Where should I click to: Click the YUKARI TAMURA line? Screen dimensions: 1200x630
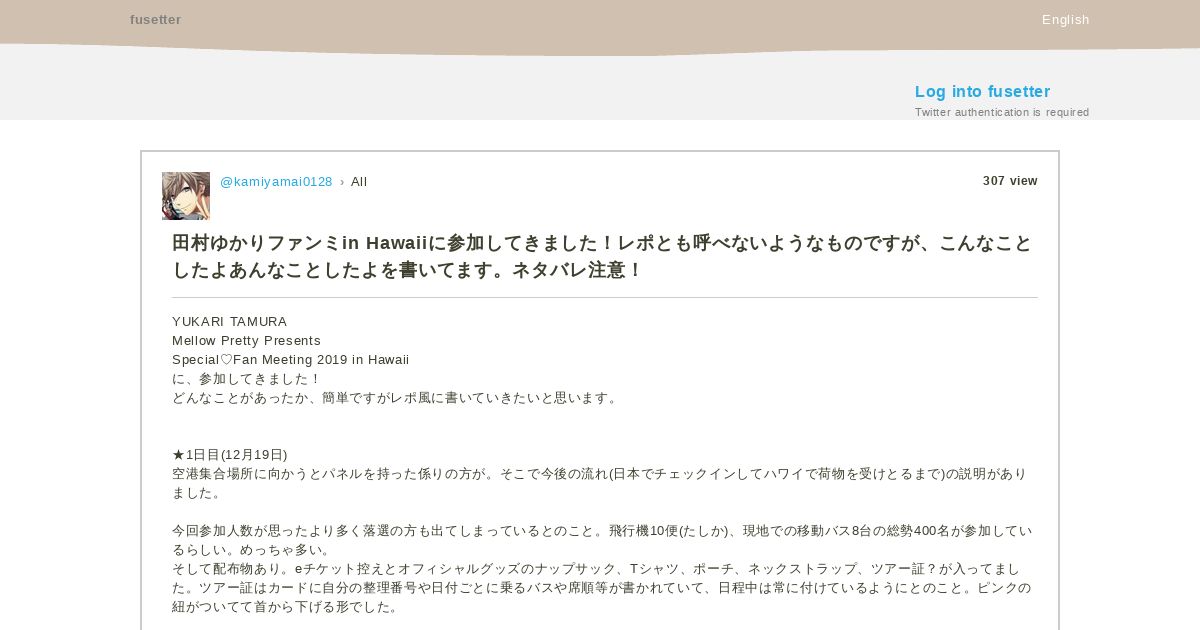click(229, 322)
